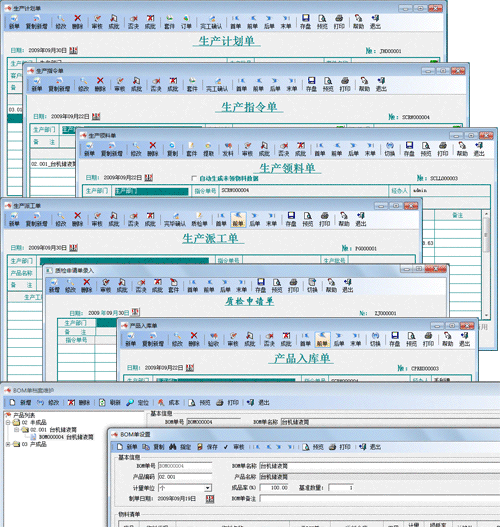
Task: Click 完毕确认 icon in 生产派工单 toolbar
Action: pos(175,219)
